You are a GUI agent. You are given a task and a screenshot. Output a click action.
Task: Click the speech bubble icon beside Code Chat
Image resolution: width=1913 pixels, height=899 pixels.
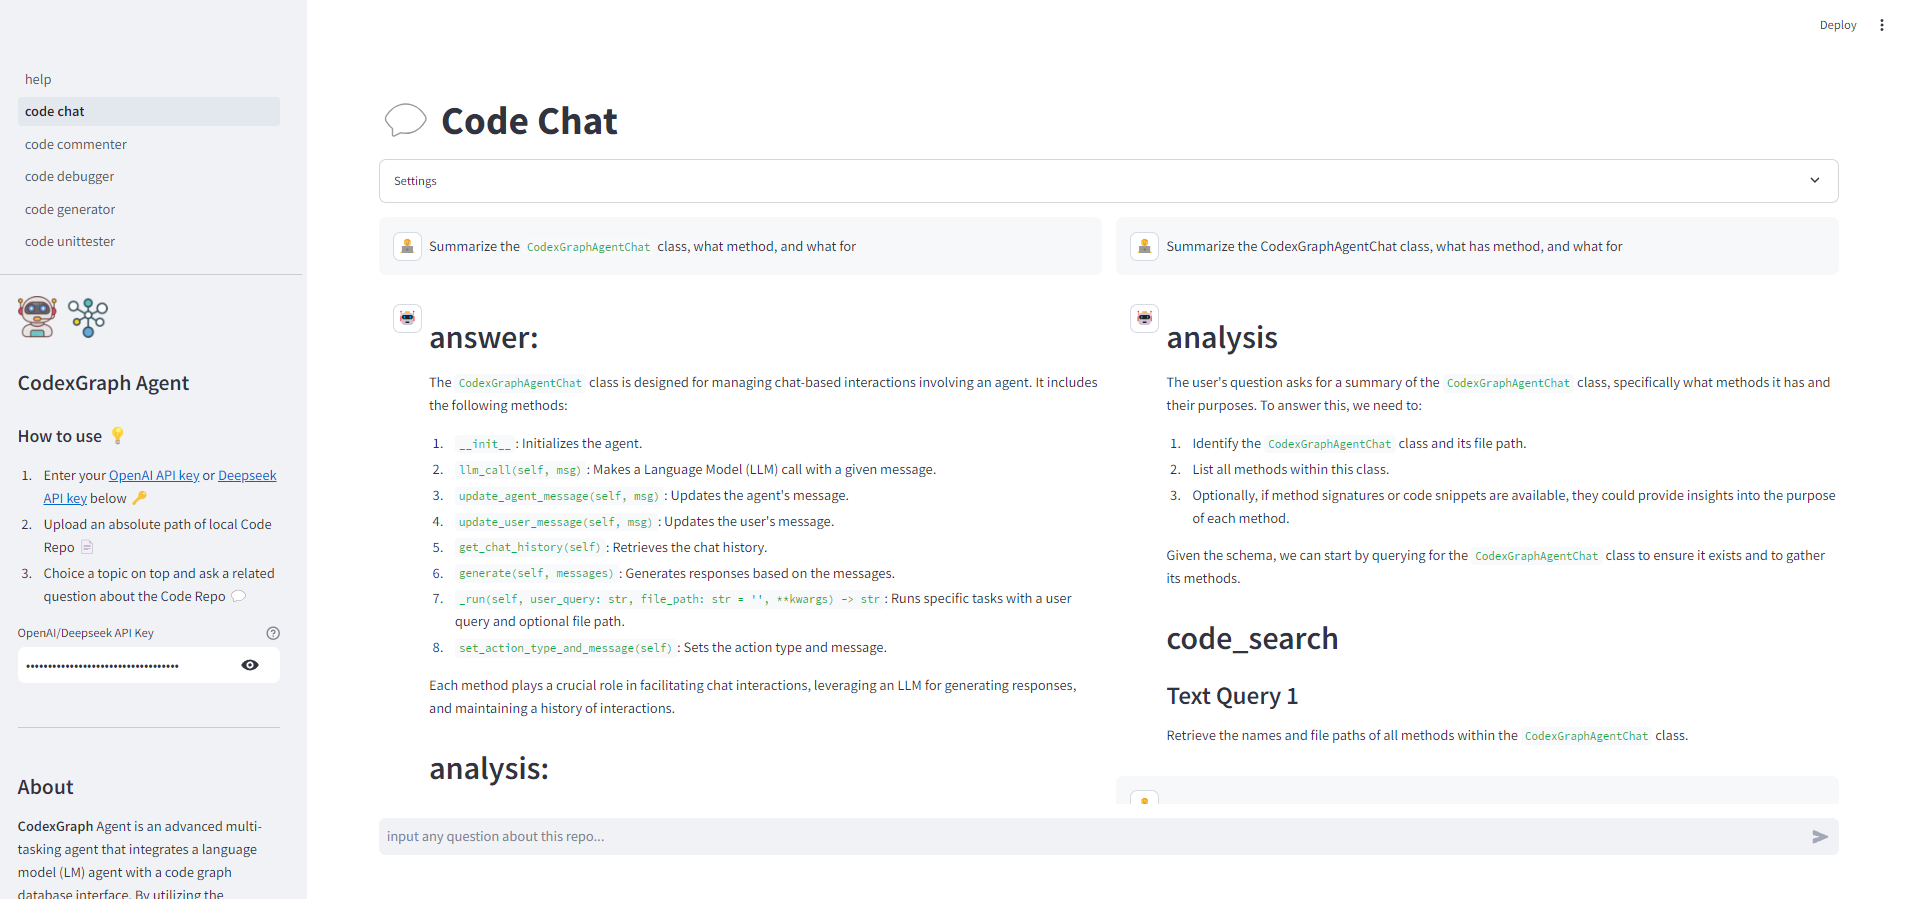coord(405,120)
